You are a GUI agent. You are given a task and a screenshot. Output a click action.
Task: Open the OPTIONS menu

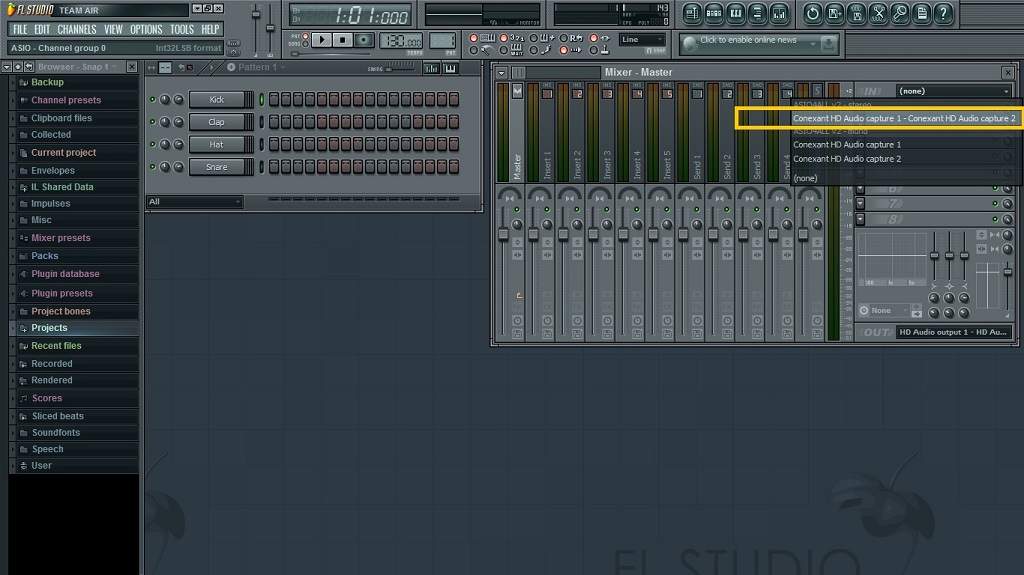coord(146,29)
